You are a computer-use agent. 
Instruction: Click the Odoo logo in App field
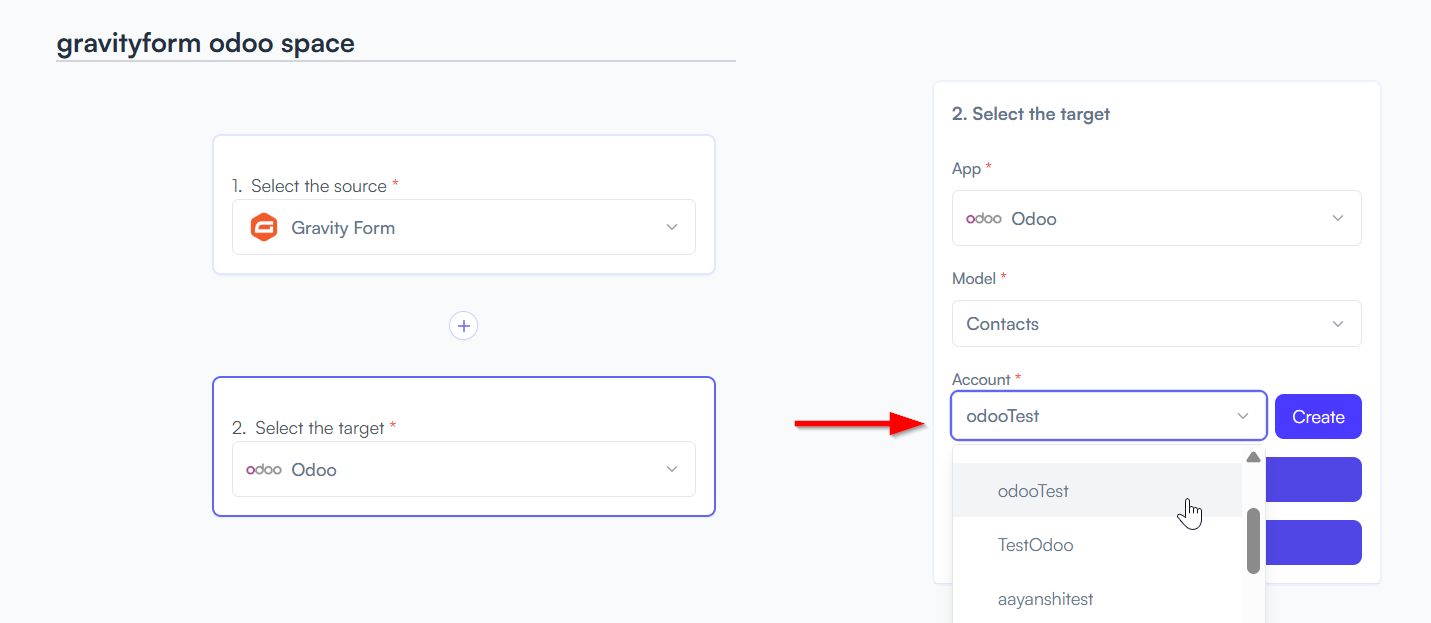[984, 218]
